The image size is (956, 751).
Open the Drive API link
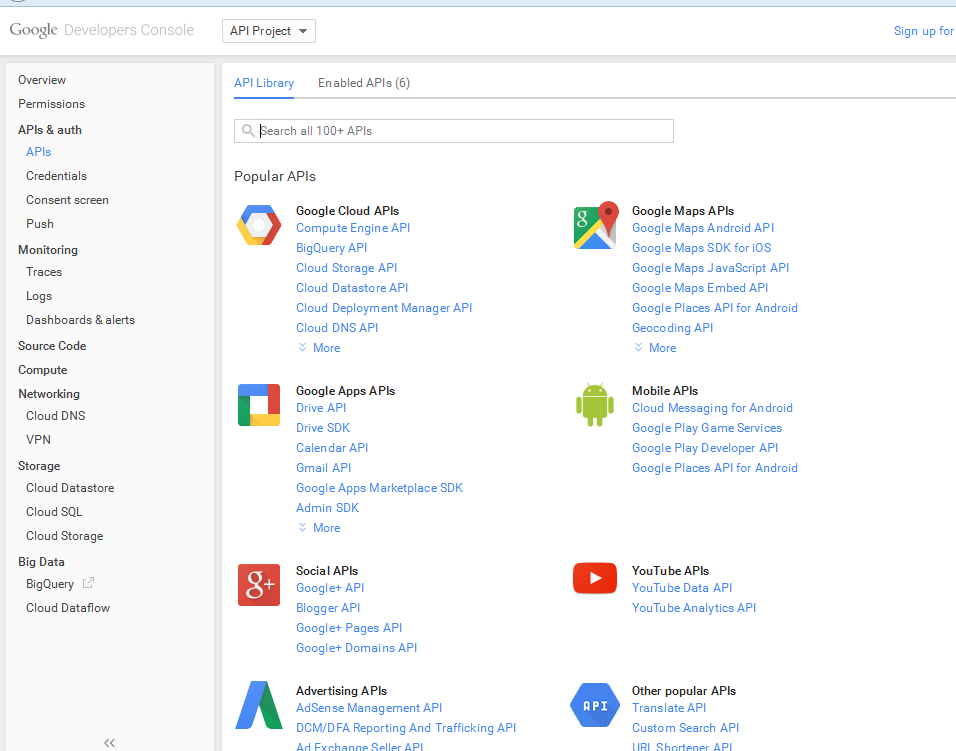click(321, 408)
